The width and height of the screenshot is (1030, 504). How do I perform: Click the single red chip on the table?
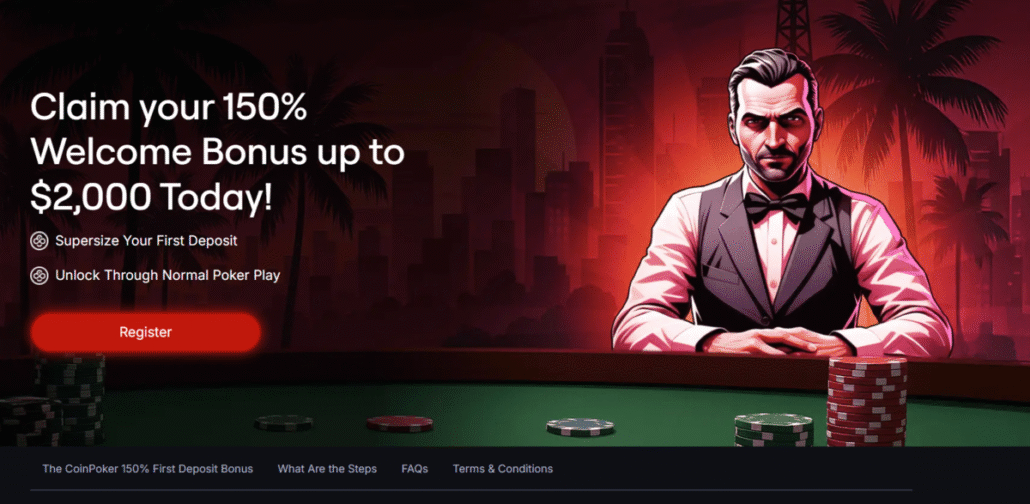click(x=399, y=424)
